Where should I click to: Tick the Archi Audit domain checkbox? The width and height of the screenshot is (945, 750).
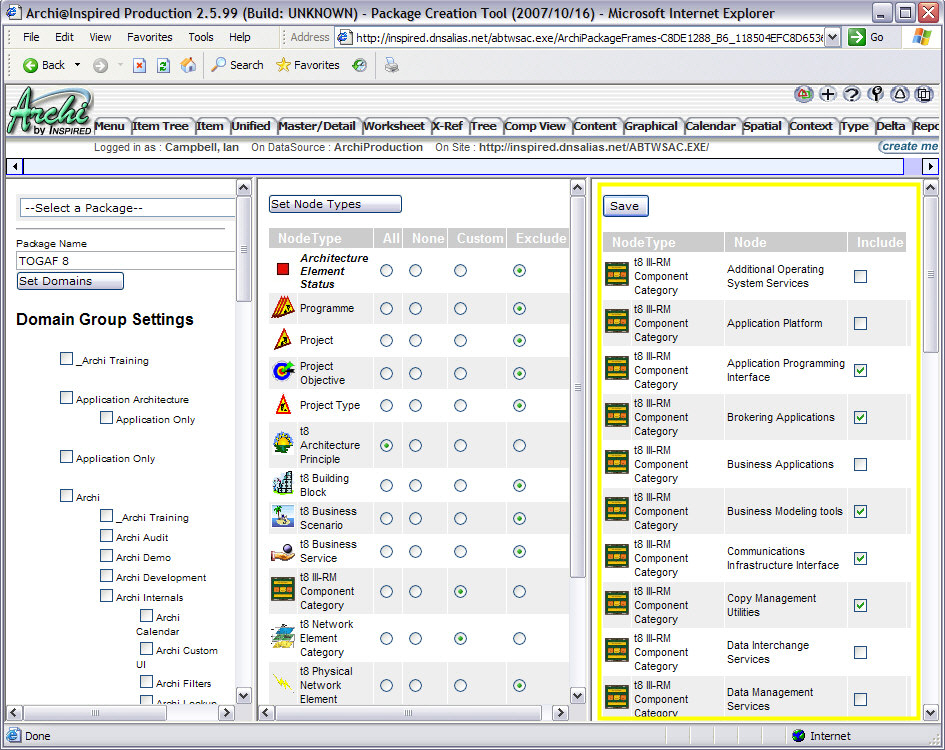pyautogui.click(x=107, y=537)
